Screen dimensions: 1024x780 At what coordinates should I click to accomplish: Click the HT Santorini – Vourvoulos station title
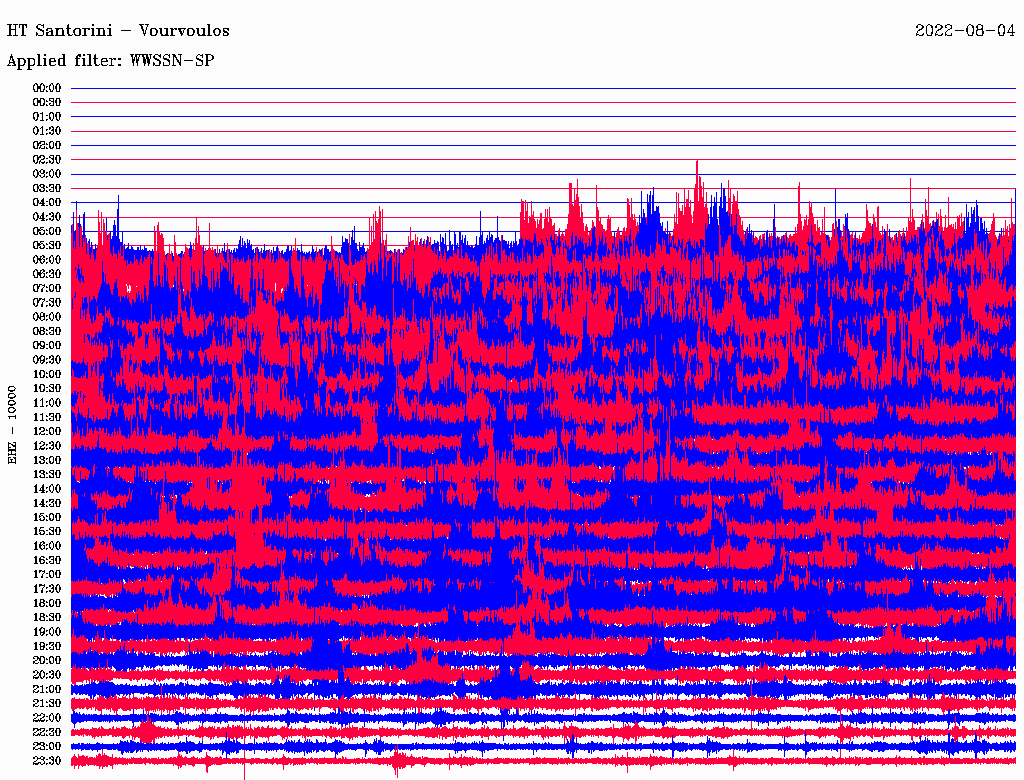[x=118, y=31]
